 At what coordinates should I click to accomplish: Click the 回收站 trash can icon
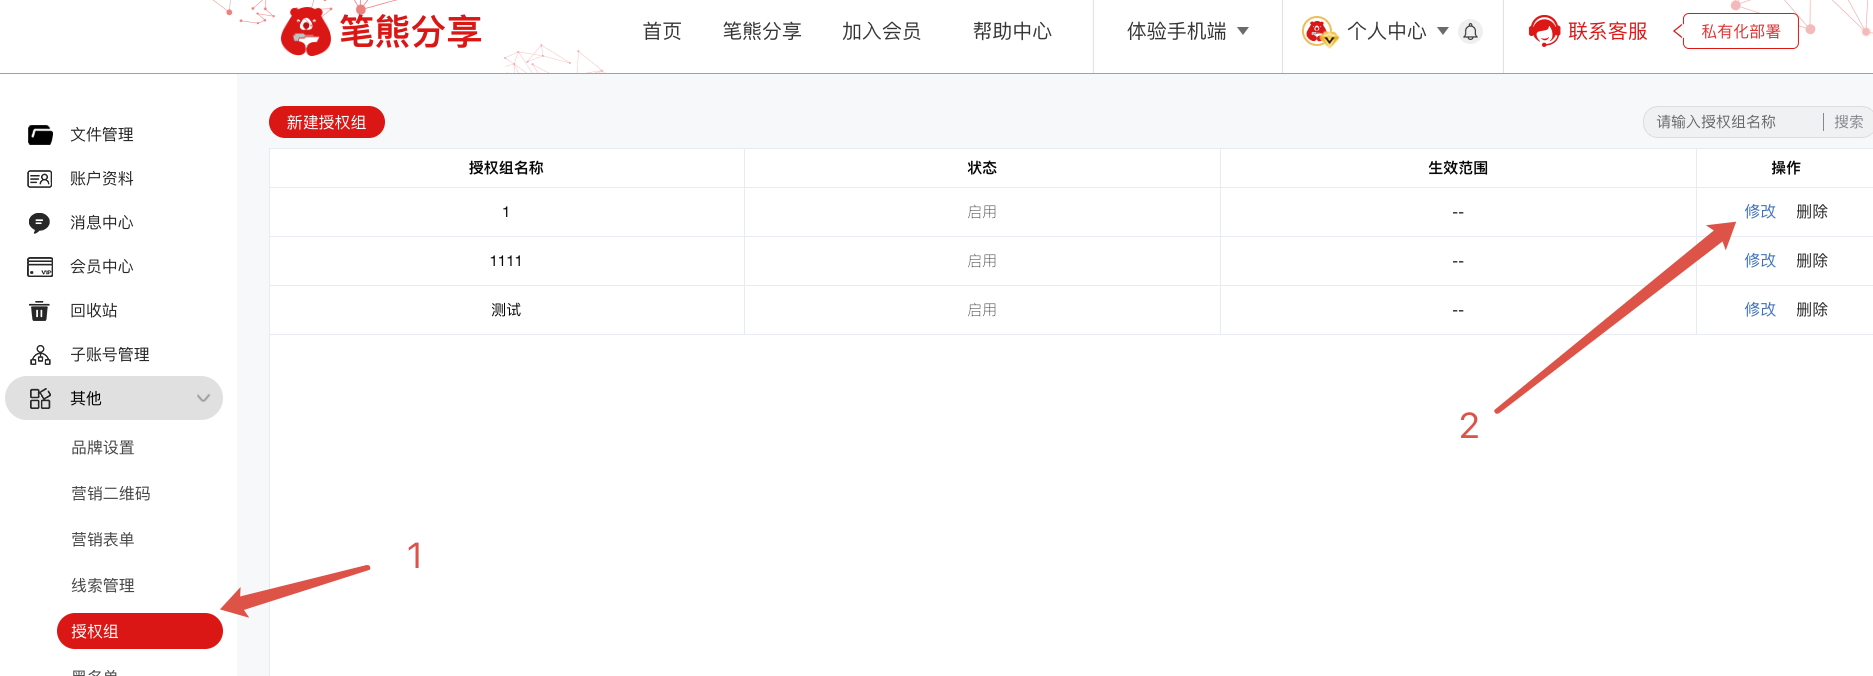click(40, 311)
